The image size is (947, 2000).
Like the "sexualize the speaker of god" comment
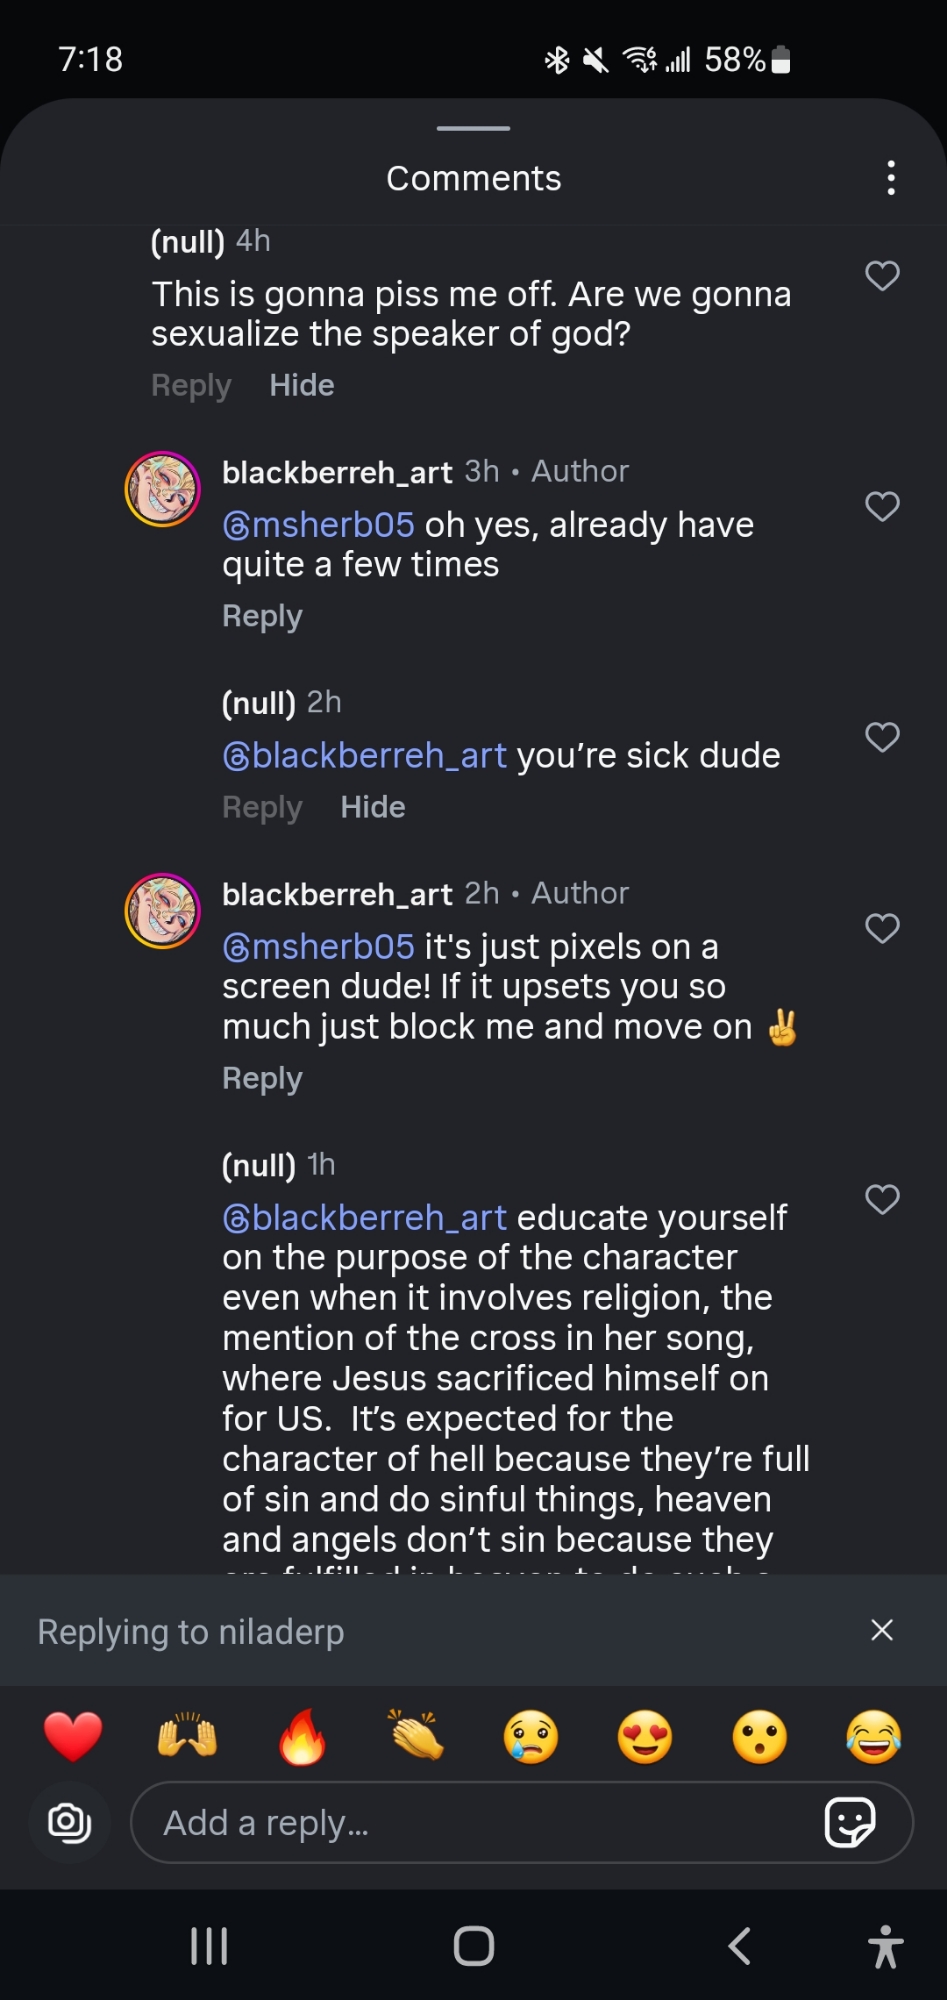click(x=882, y=276)
